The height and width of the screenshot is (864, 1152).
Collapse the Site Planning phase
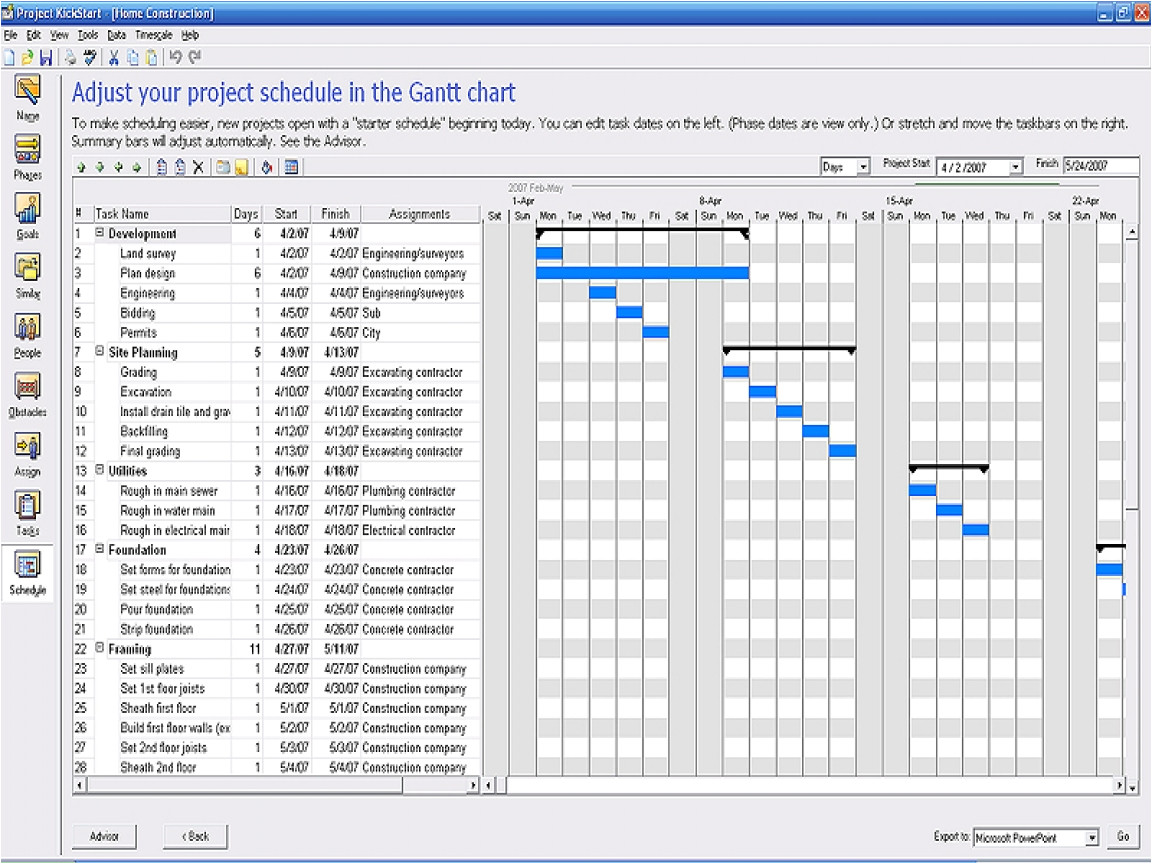[x=100, y=352]
